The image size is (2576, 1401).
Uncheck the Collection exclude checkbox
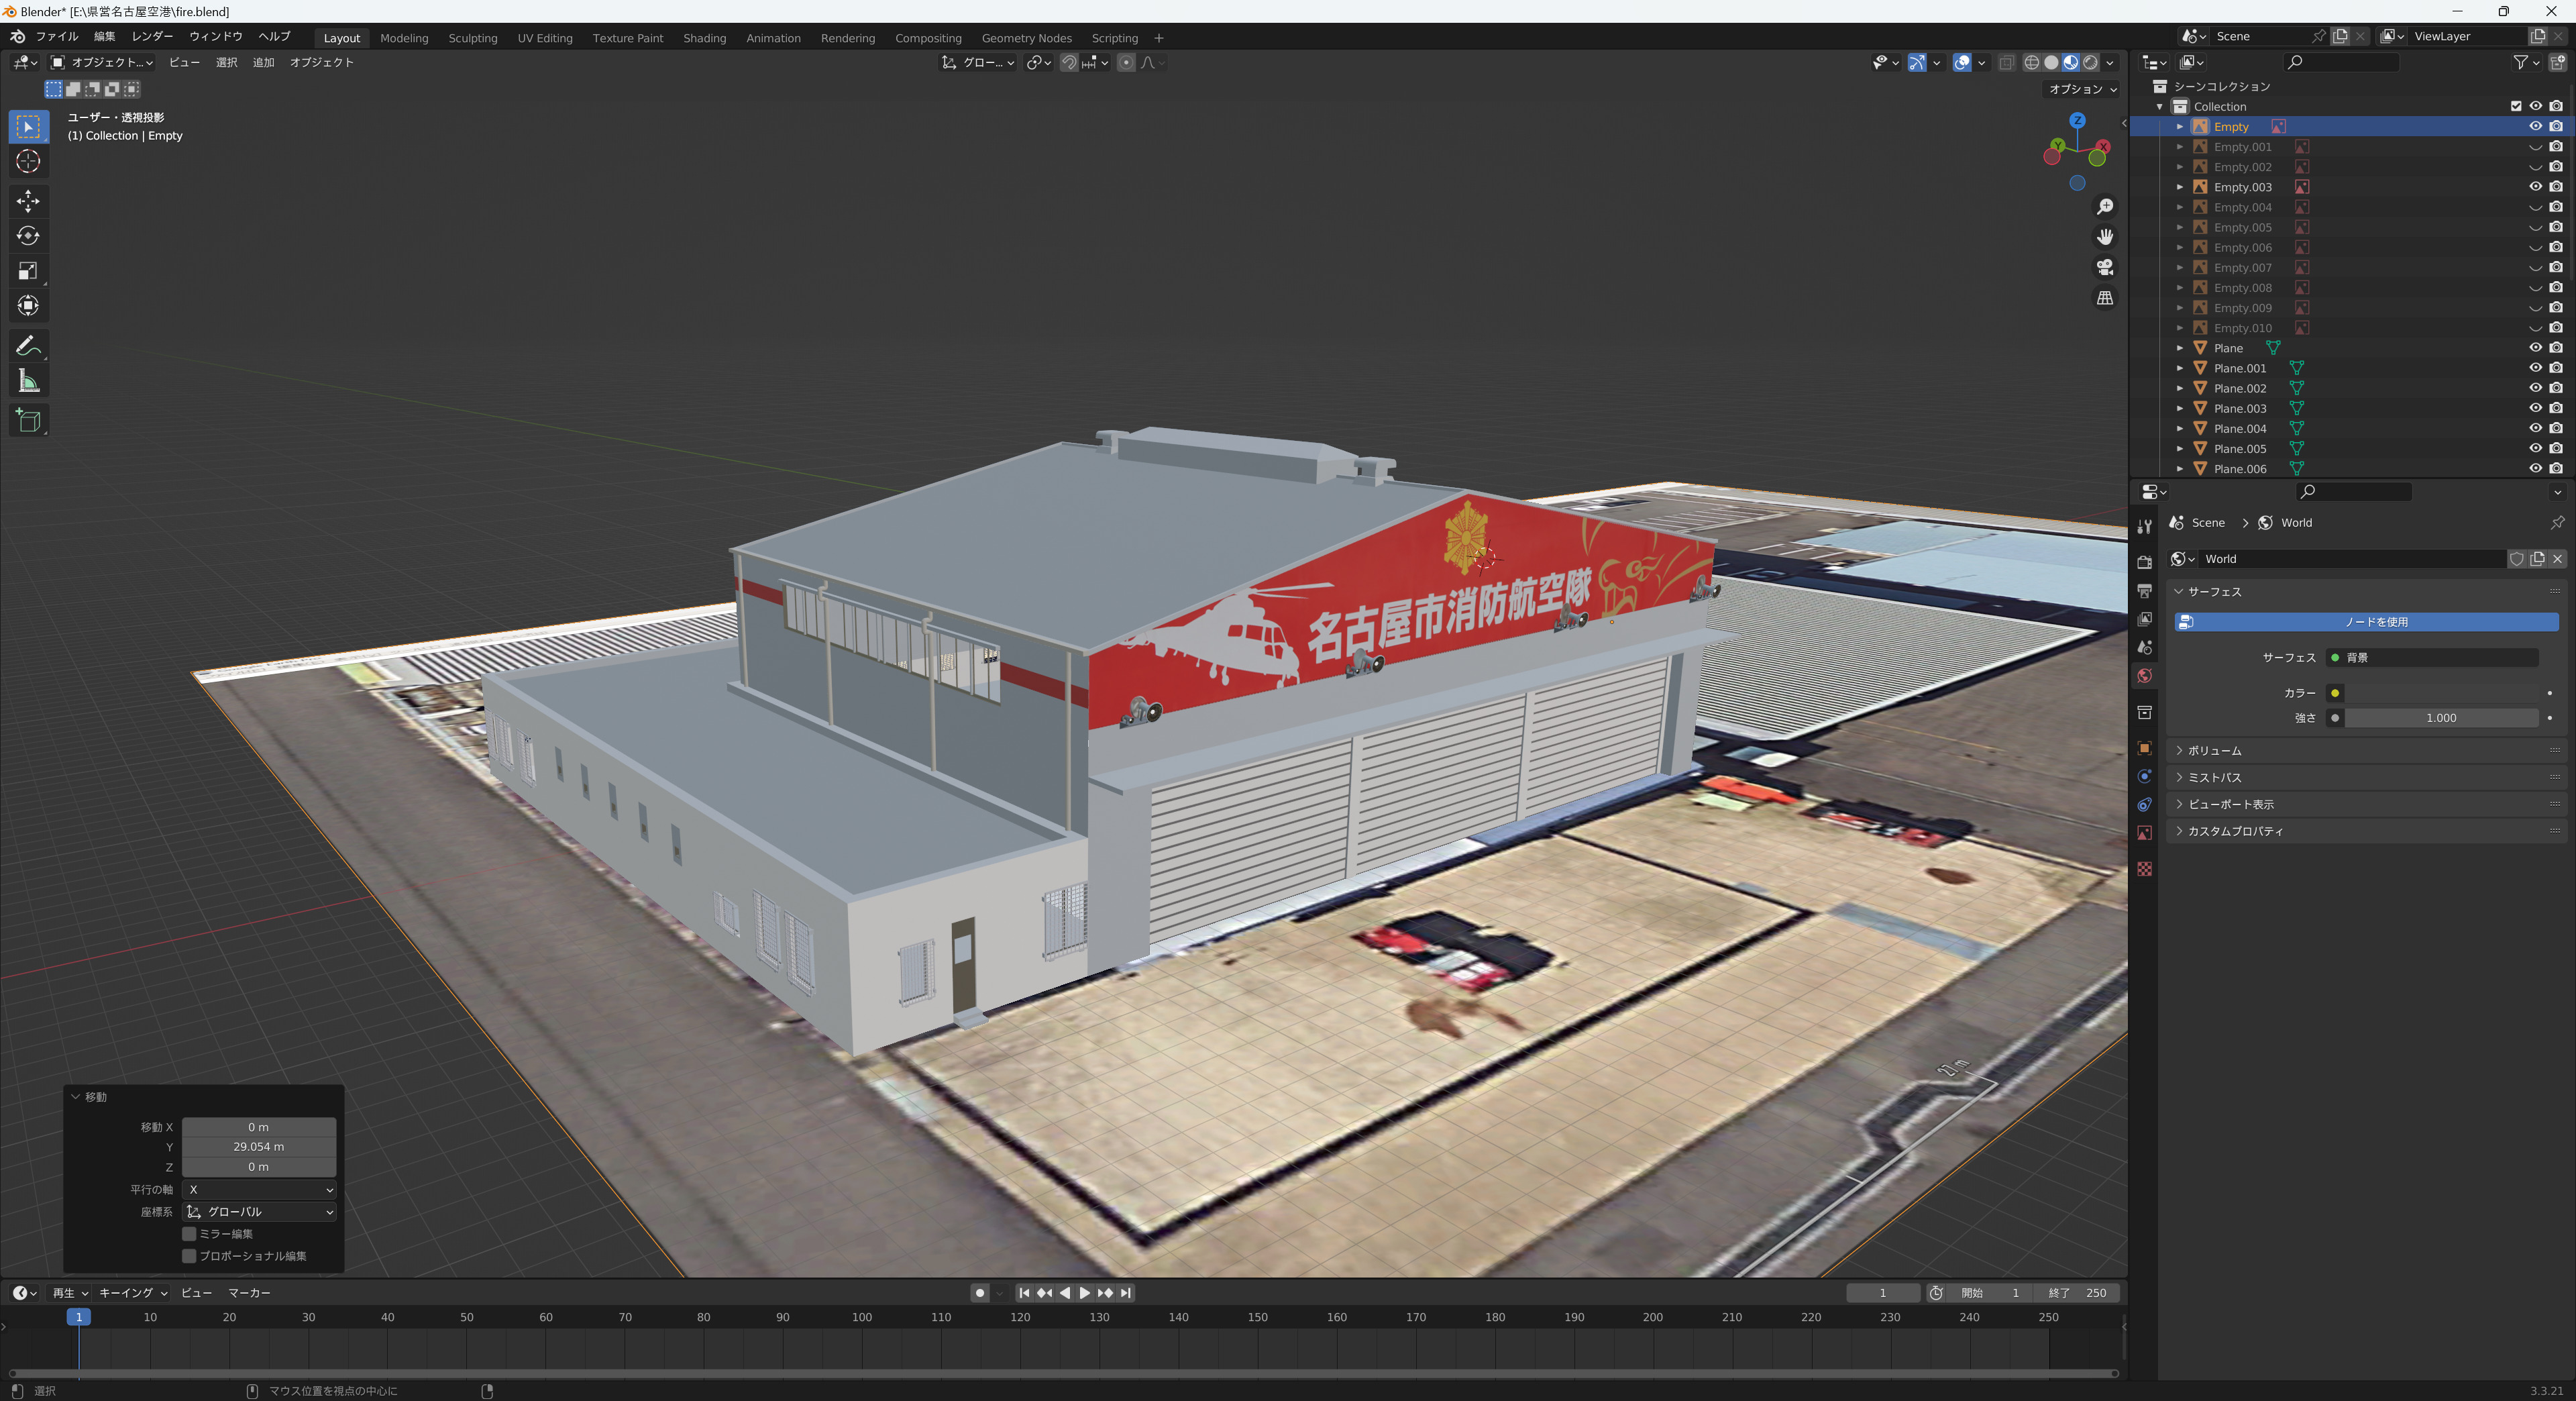pyautogui.click(x=2516, y=106)
